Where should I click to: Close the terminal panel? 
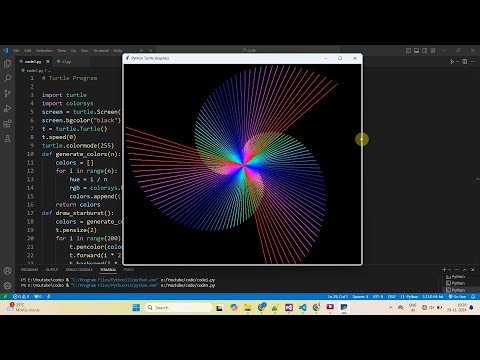click(x=473, y=269)
